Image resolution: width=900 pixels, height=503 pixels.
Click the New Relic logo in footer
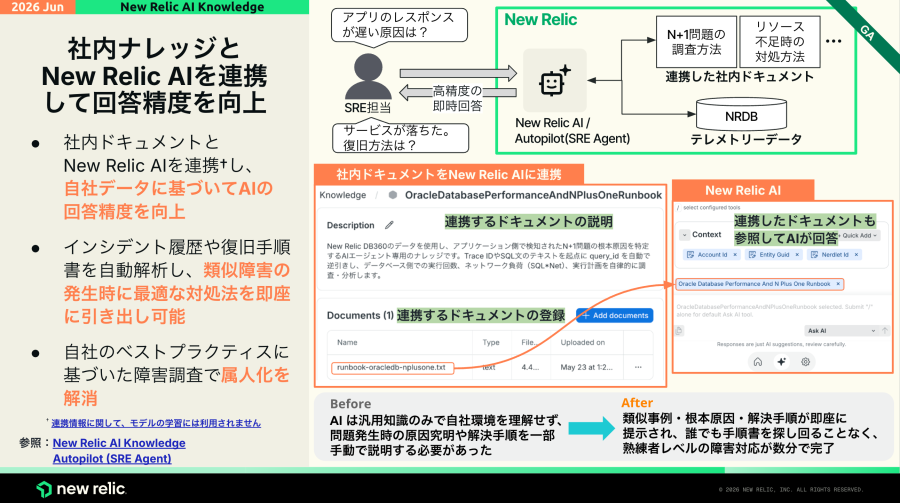81,489
